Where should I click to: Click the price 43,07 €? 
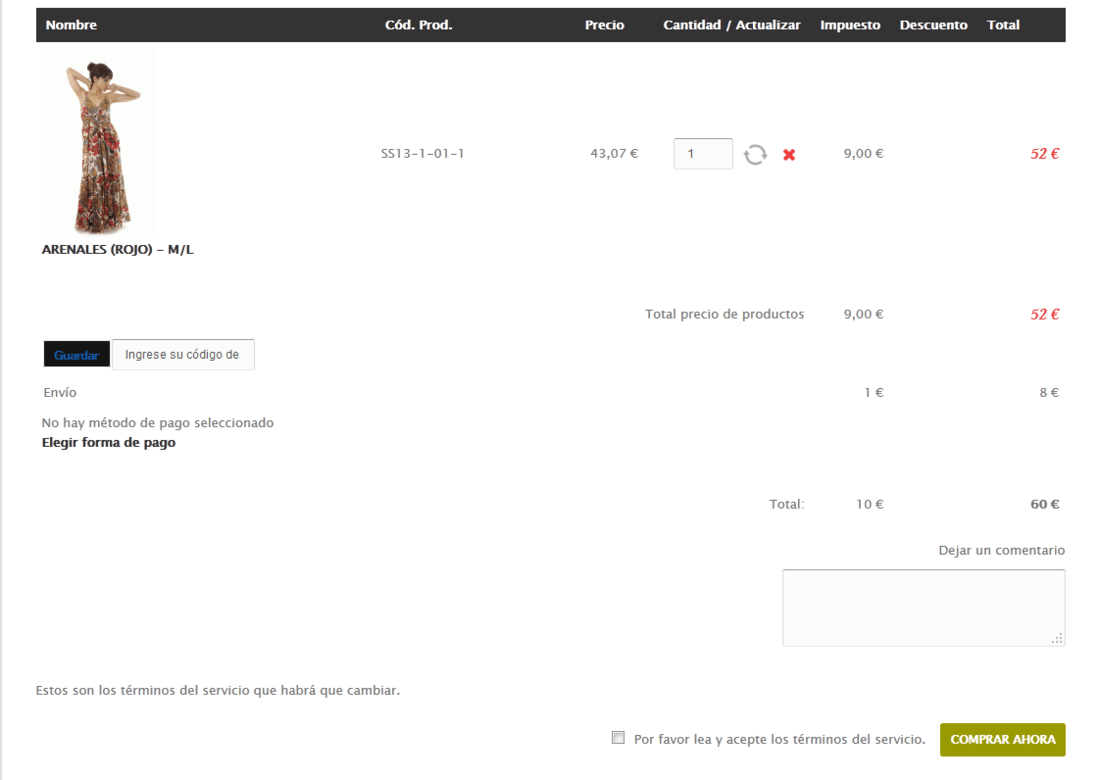(614, 154)
